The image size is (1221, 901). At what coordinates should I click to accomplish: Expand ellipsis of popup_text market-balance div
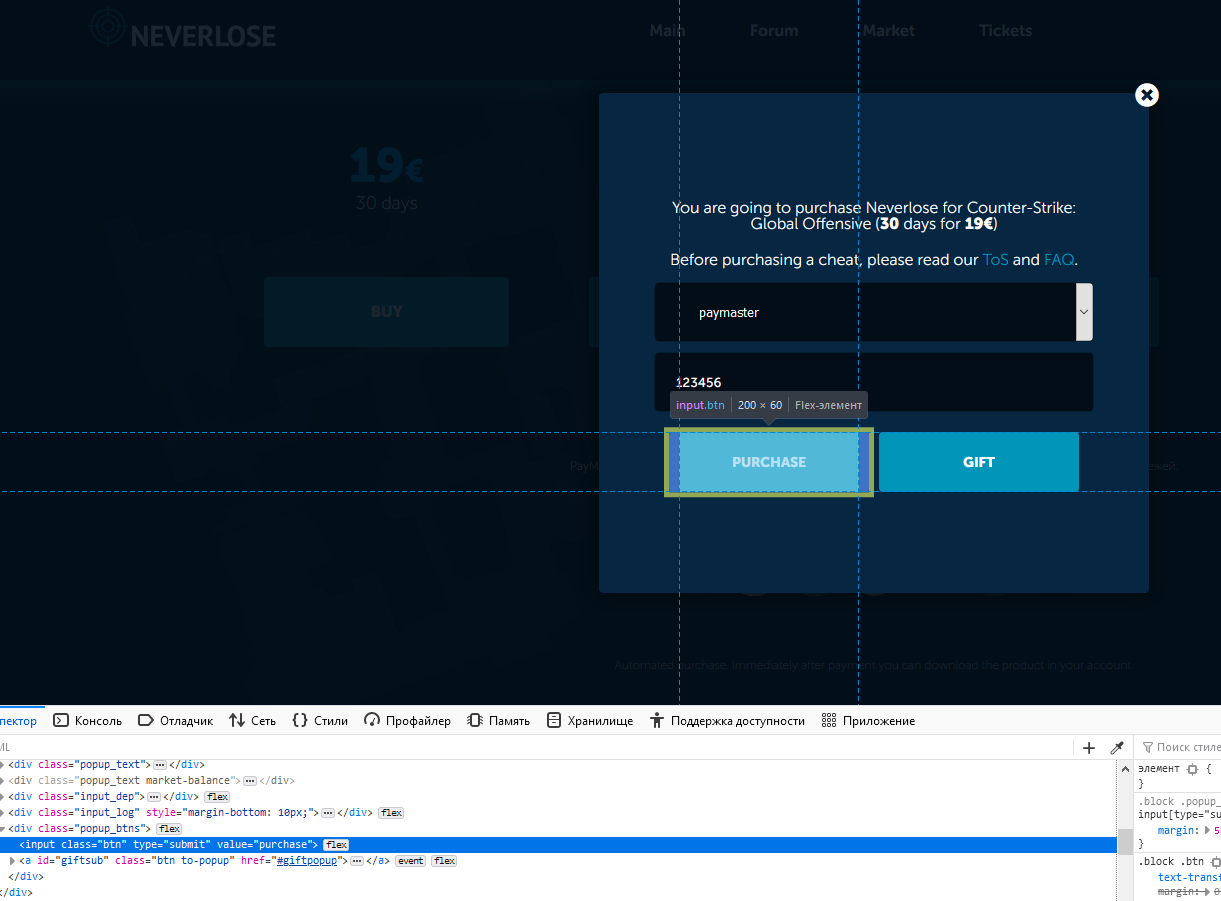250,781
